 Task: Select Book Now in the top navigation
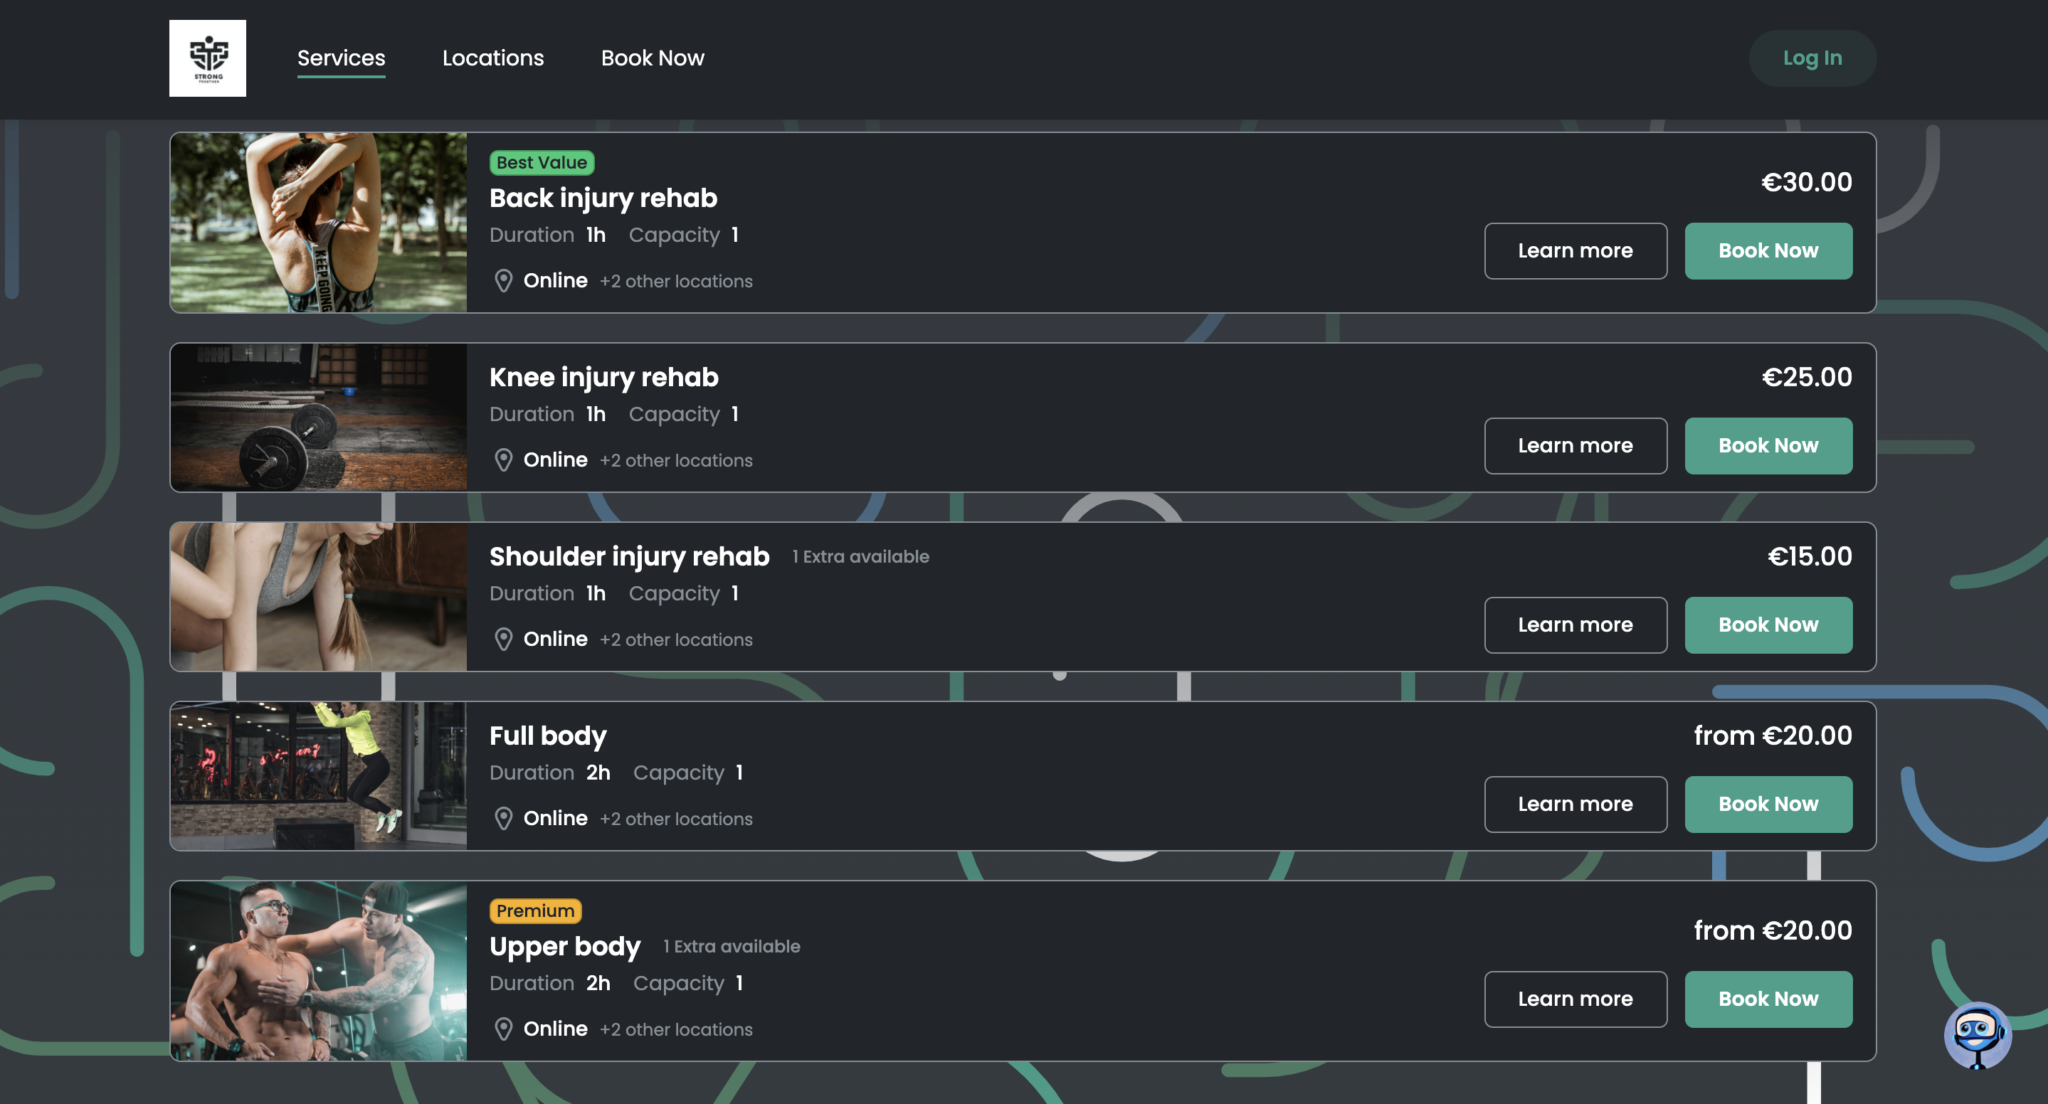click(x=652, y=58)
